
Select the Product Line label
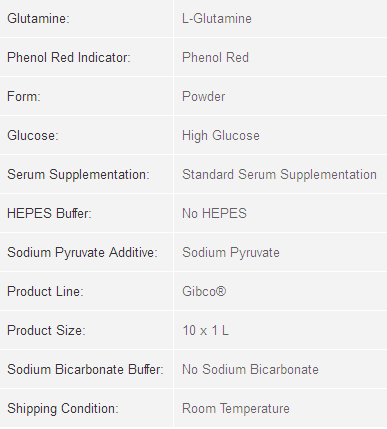pos(45,291)
